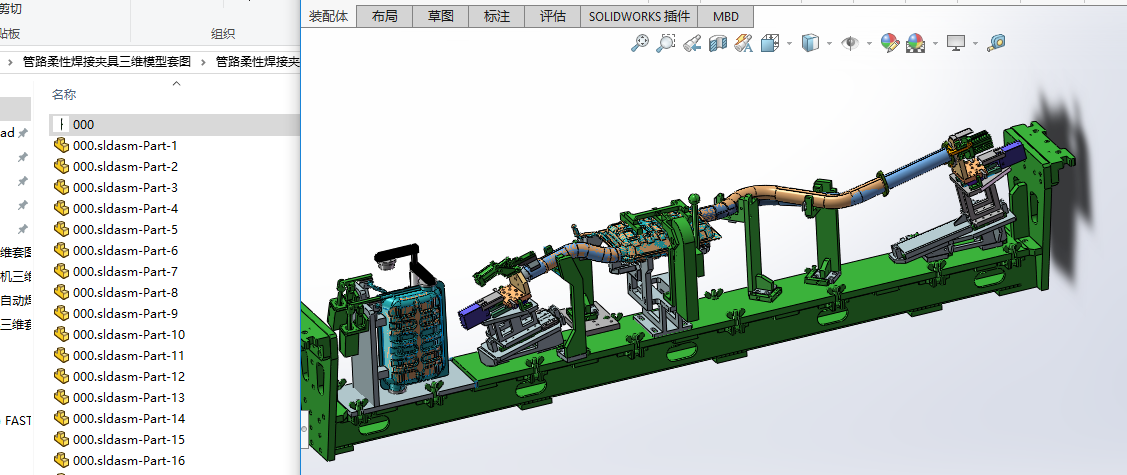Screen dimensions: 1127x475
Task: Open the Apply Scene dropdown arrow
Action: point(935,44)
